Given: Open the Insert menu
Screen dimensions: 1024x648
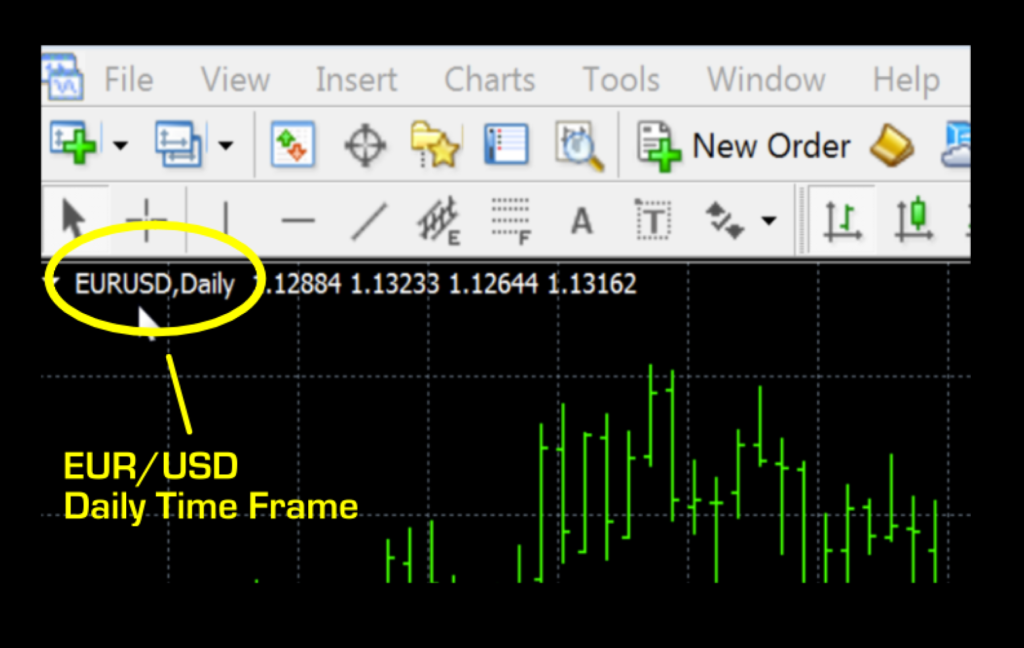Looking at the screenshot, I should coord(356,79).
